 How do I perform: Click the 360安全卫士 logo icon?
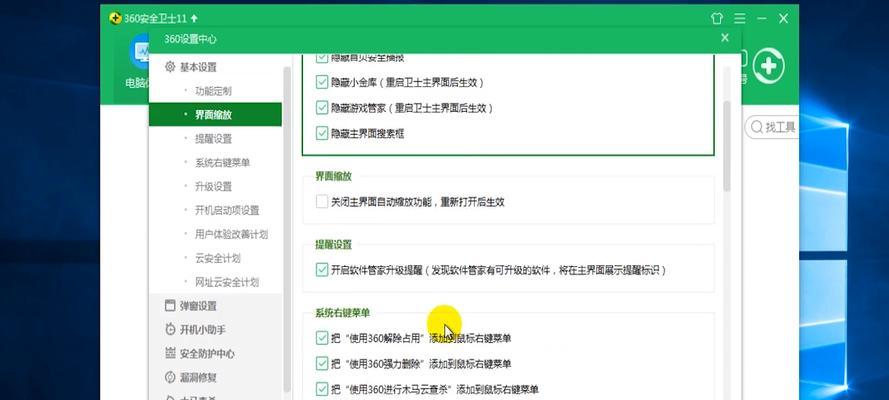pos(116,19)
